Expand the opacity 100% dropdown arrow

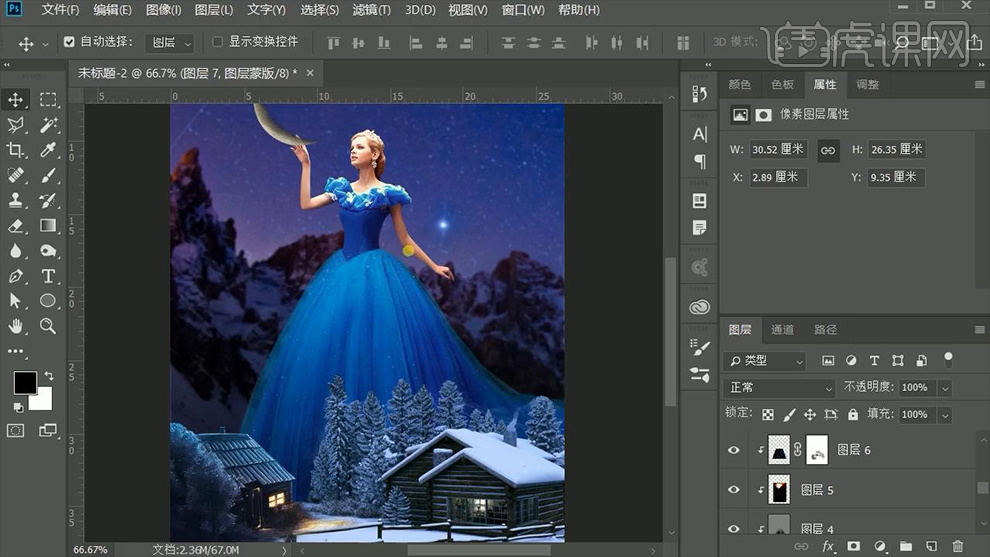[945, 387]
